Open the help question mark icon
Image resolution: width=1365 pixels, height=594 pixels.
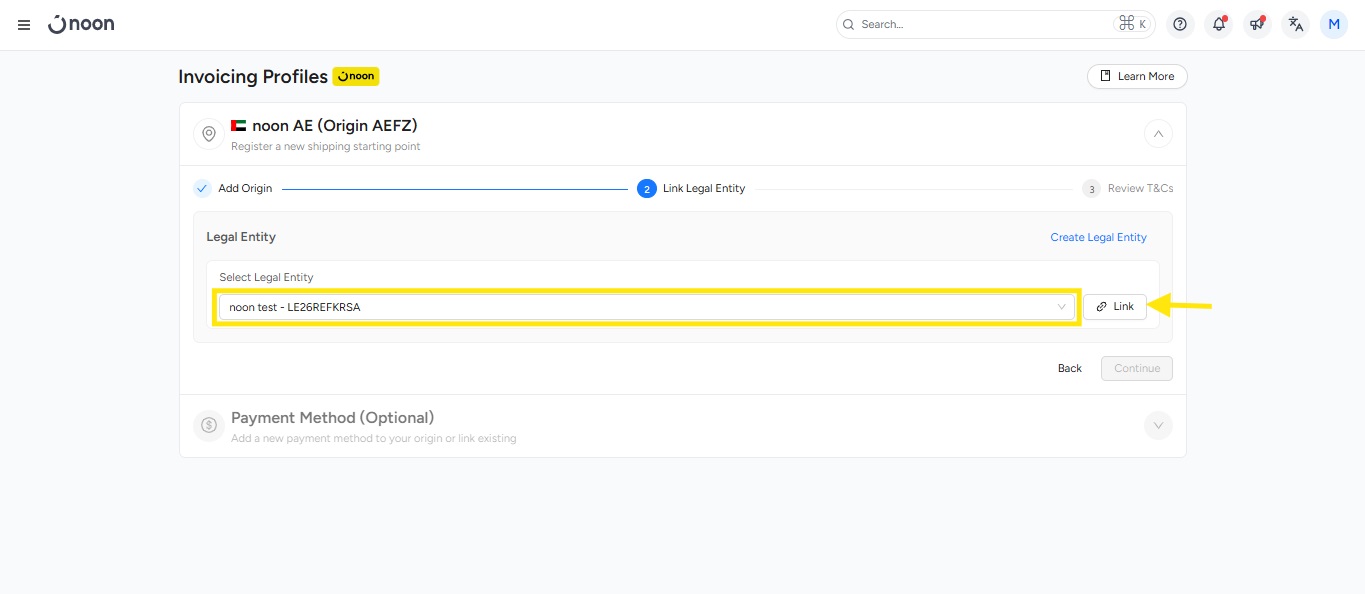click(1180, 25)
